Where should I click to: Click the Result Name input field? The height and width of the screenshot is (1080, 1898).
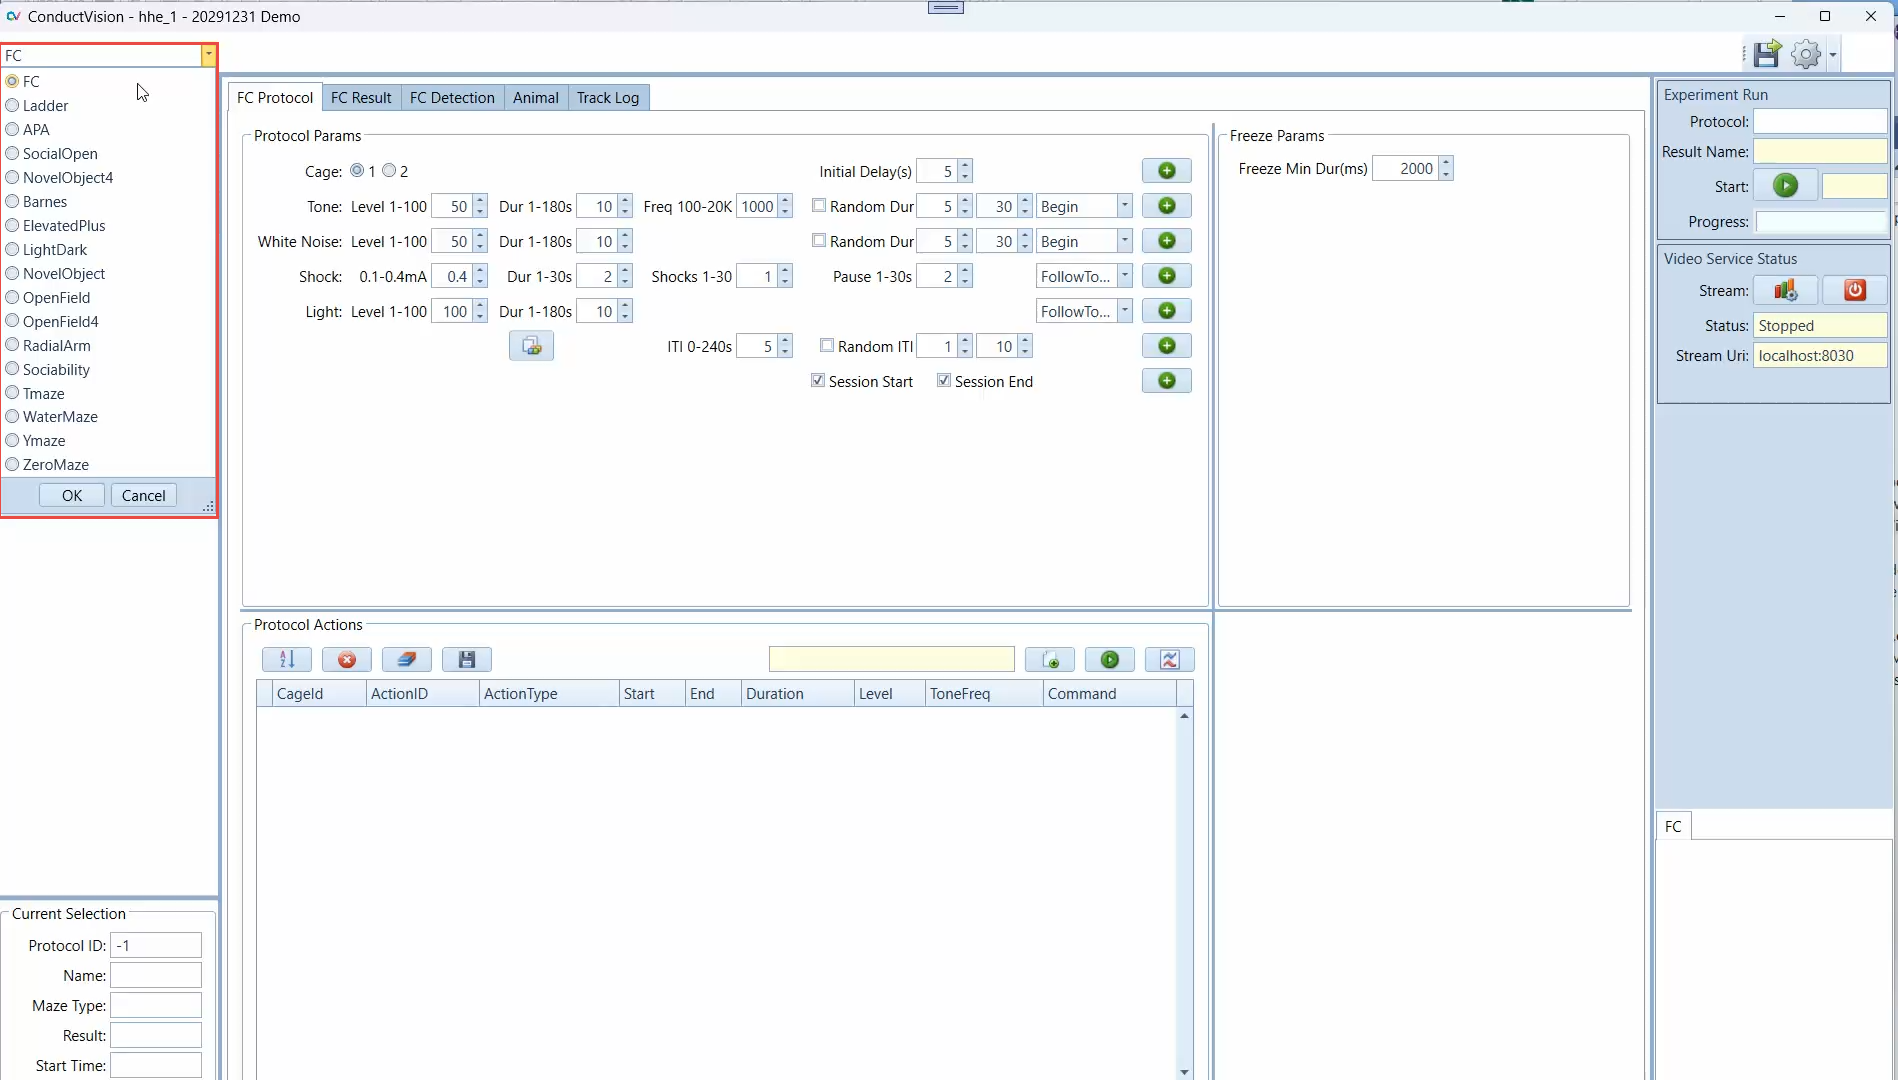tap(1819, 152)
